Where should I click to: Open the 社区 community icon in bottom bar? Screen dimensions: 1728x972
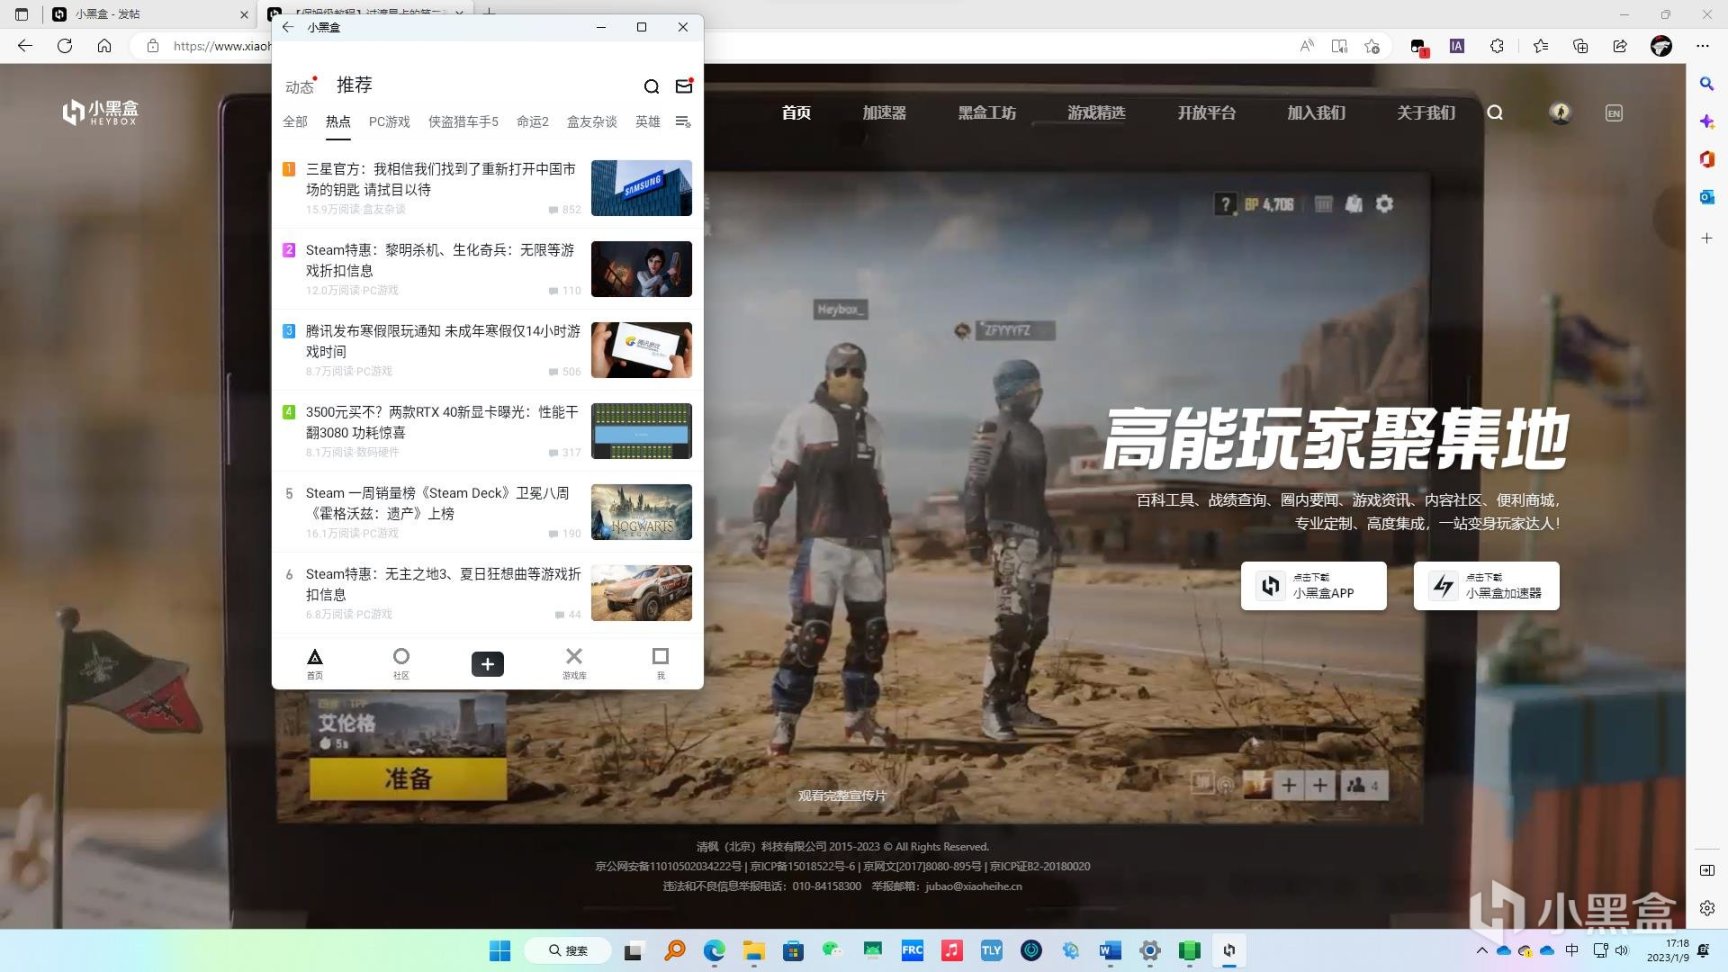coord(401,663)
